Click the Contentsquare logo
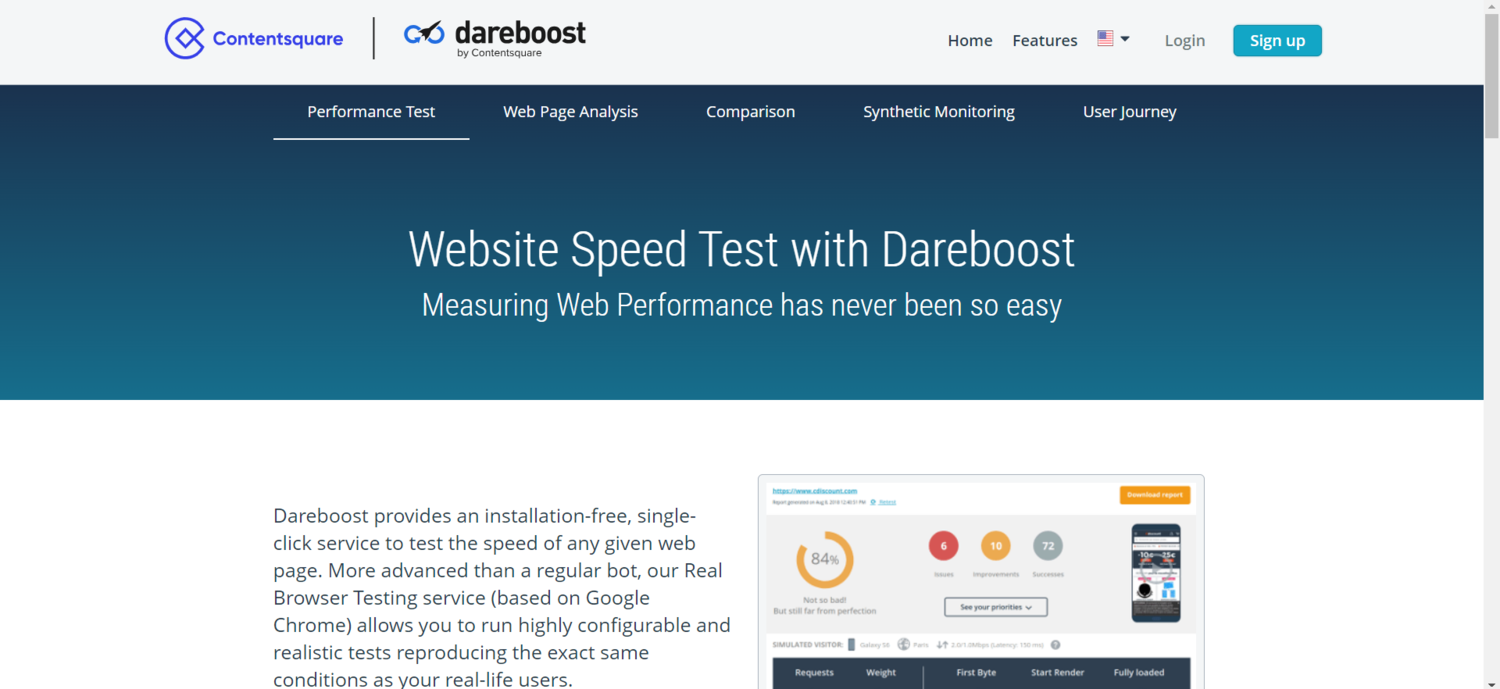 [x=254, y=39]
